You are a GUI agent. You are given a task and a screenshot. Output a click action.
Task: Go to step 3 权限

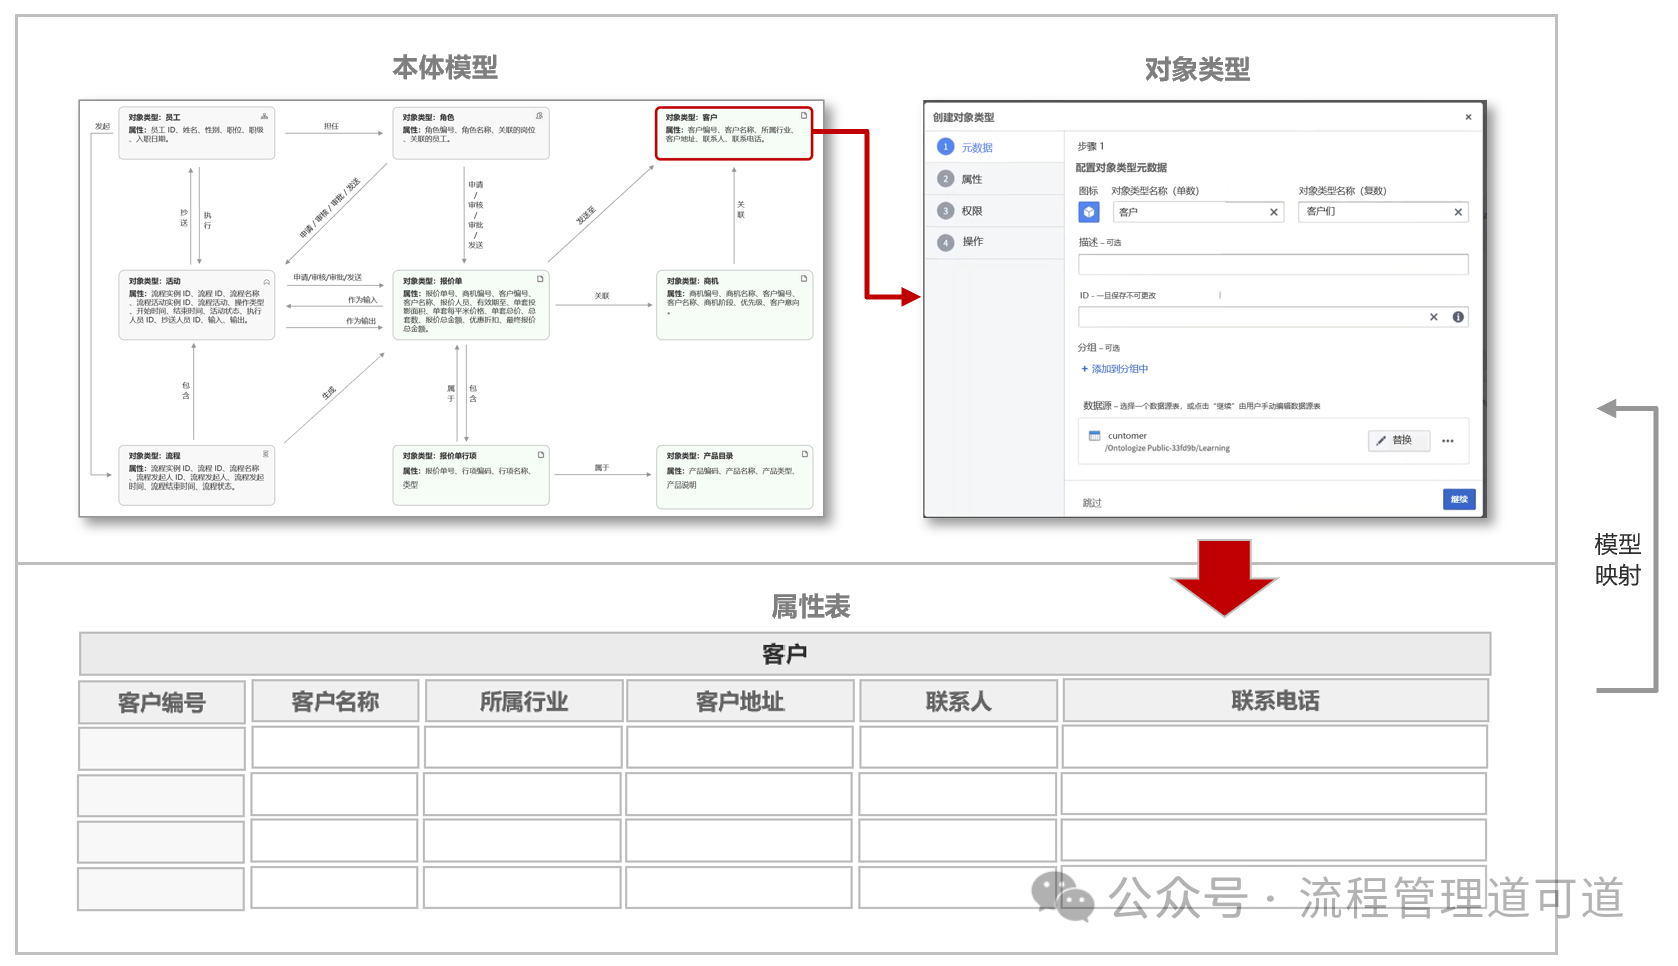[x=971, y=211]
